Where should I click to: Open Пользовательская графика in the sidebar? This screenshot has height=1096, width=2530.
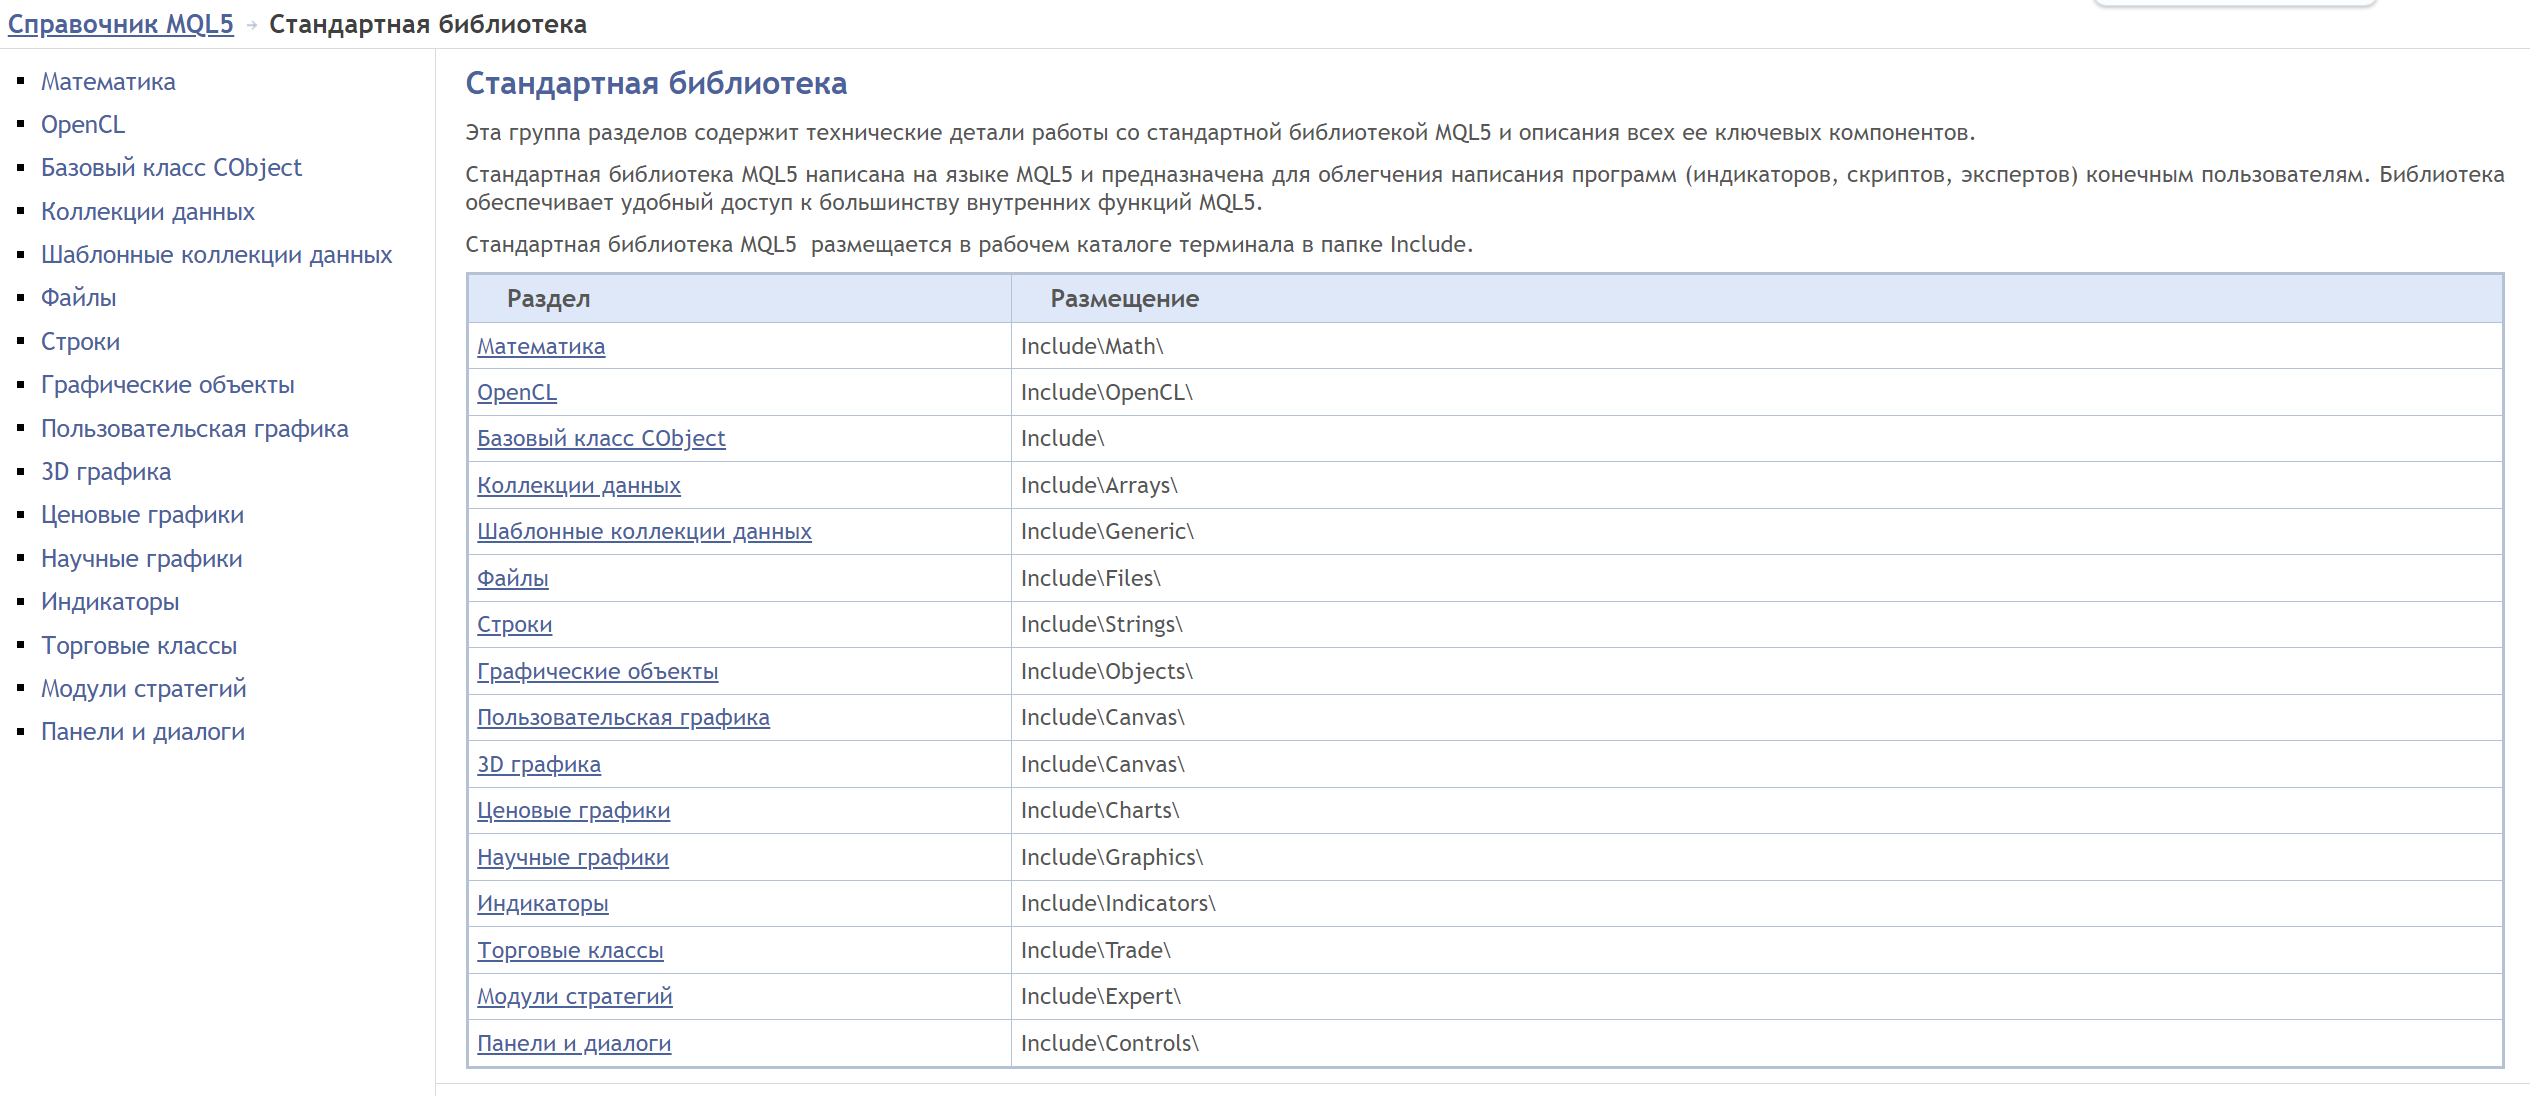[194, 429]
